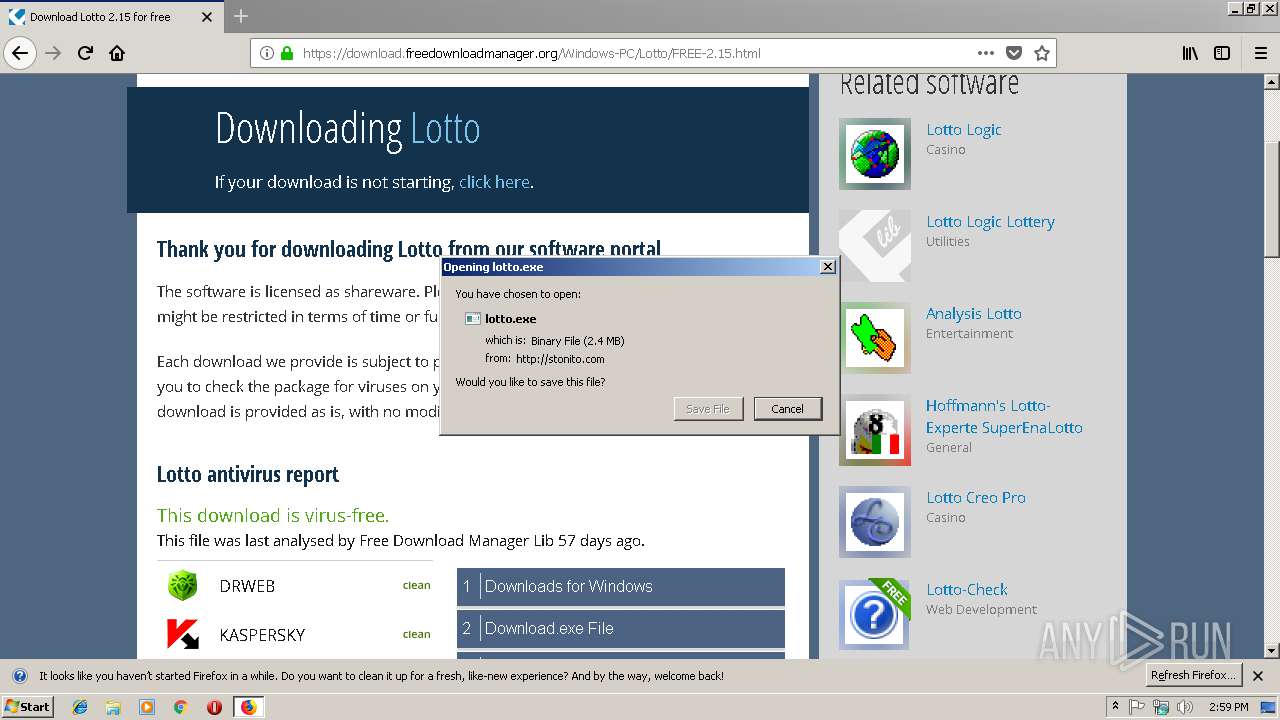This screenshot has height=720, width=1280.
Task: Close the Opening lotto.exe dialog
Action: (x=827, y=267)
